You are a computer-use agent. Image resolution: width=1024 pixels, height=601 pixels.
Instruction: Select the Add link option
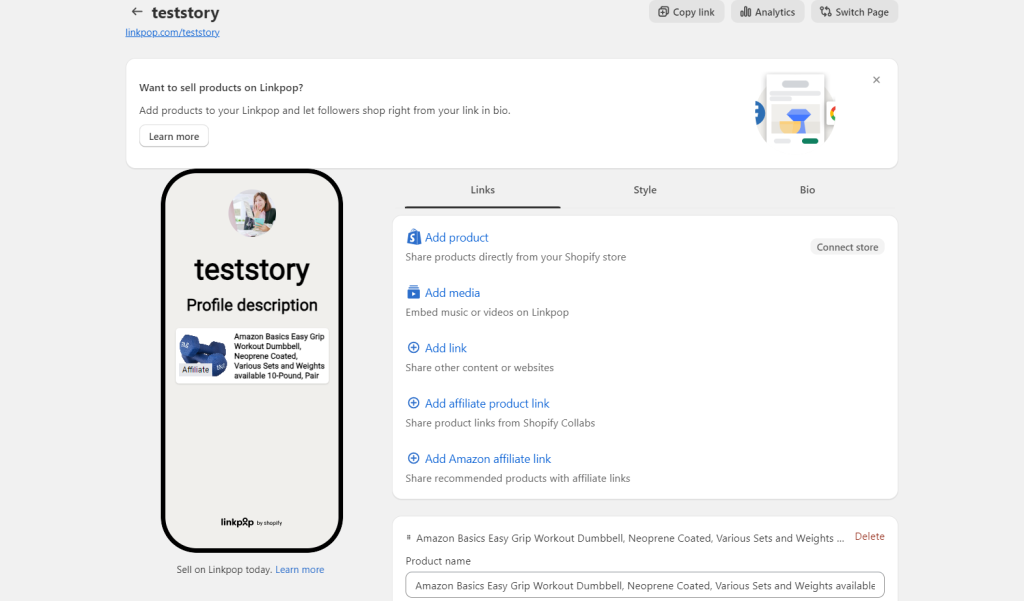pyautogui.click(x=446, y=348)
